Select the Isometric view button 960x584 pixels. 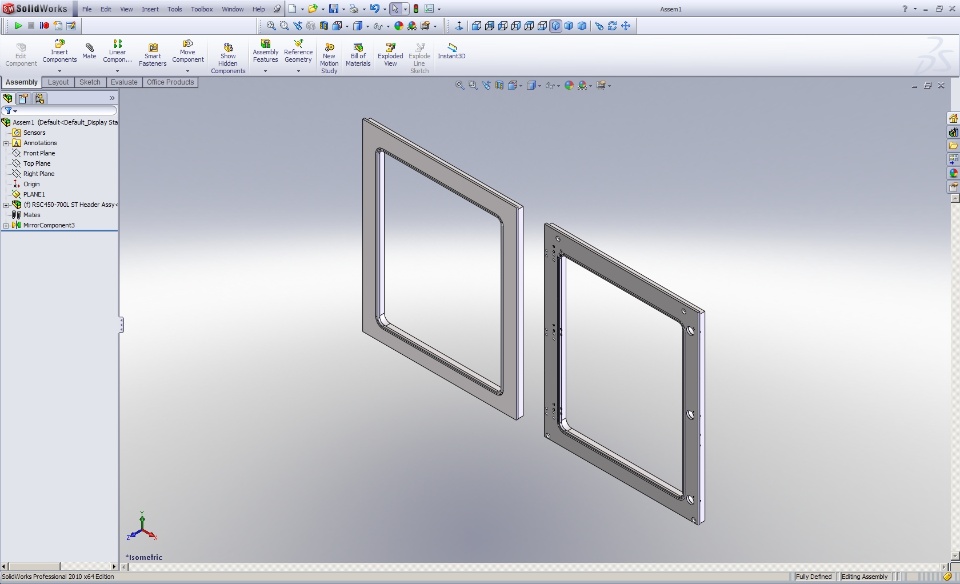(555, 26)
